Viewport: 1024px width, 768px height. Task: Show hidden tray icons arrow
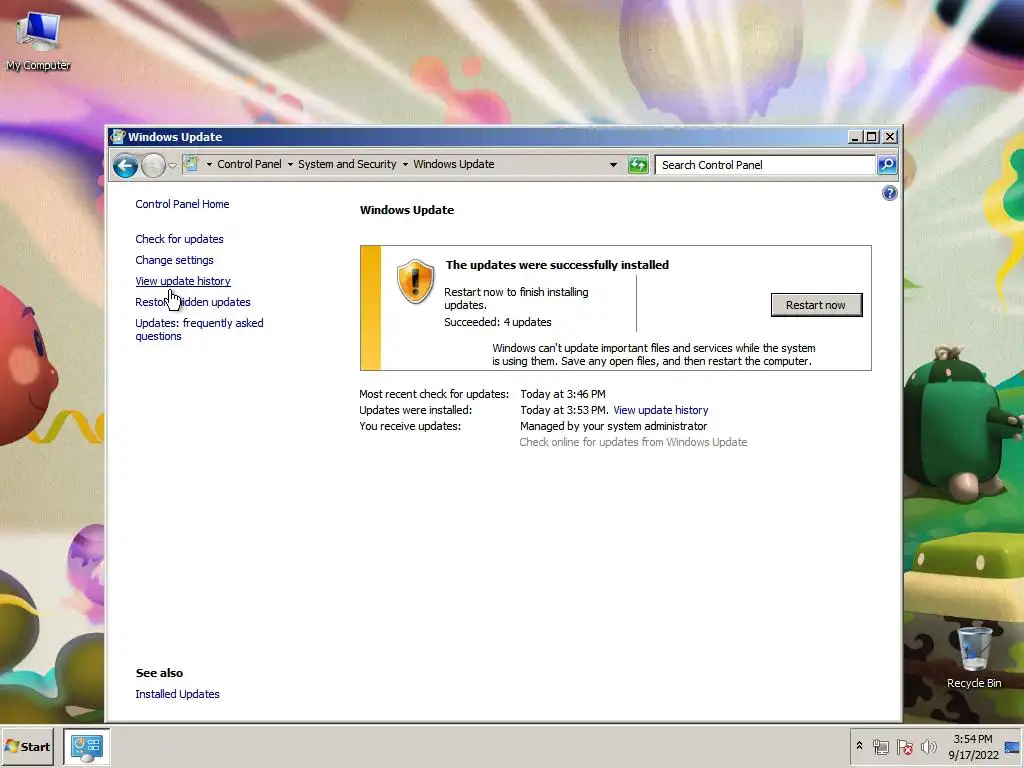coord(859,746)
